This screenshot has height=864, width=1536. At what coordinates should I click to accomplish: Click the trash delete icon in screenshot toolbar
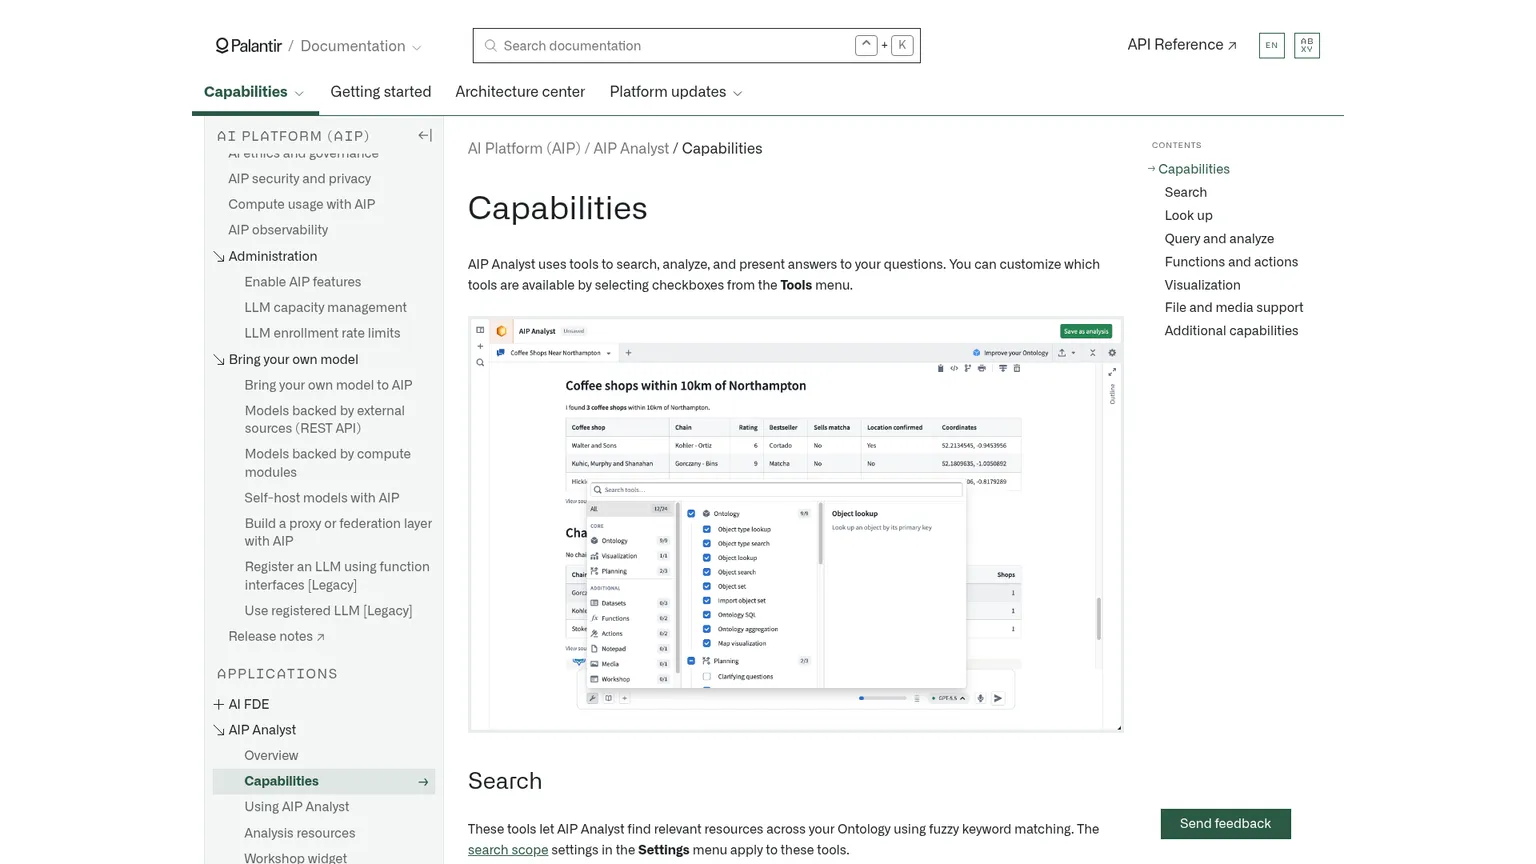coord(1017,368)
